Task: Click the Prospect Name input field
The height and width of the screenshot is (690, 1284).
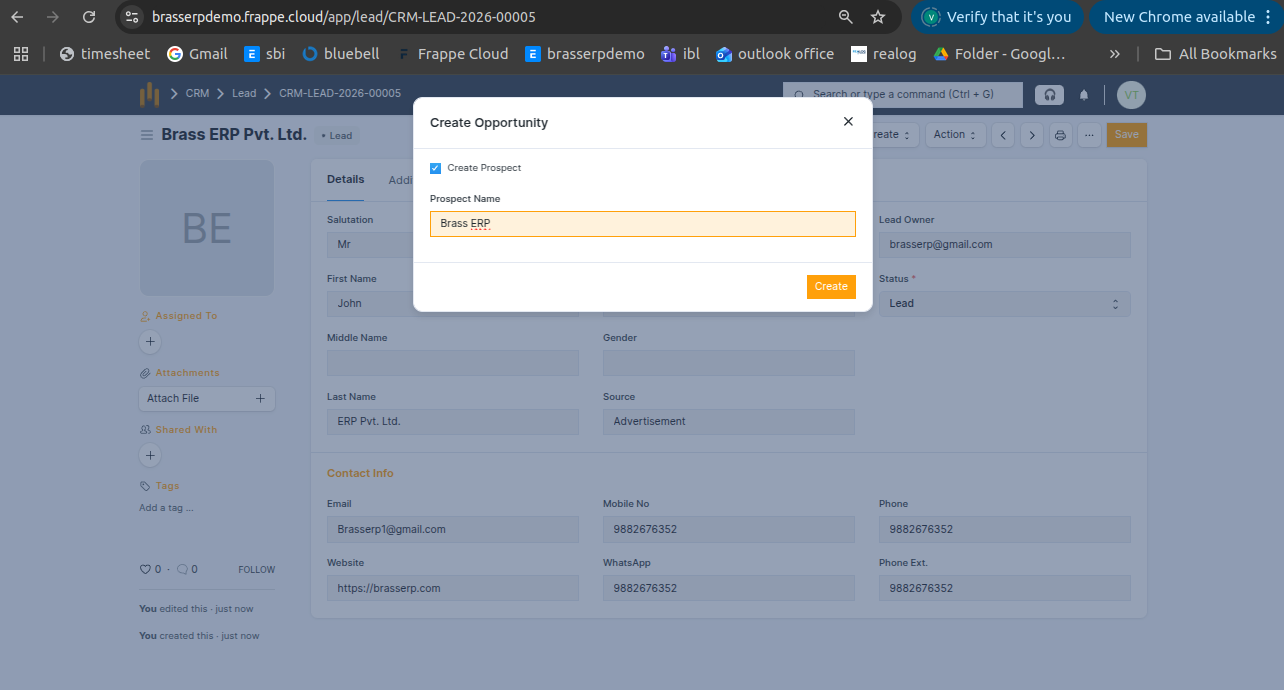Action: (642, 224)
